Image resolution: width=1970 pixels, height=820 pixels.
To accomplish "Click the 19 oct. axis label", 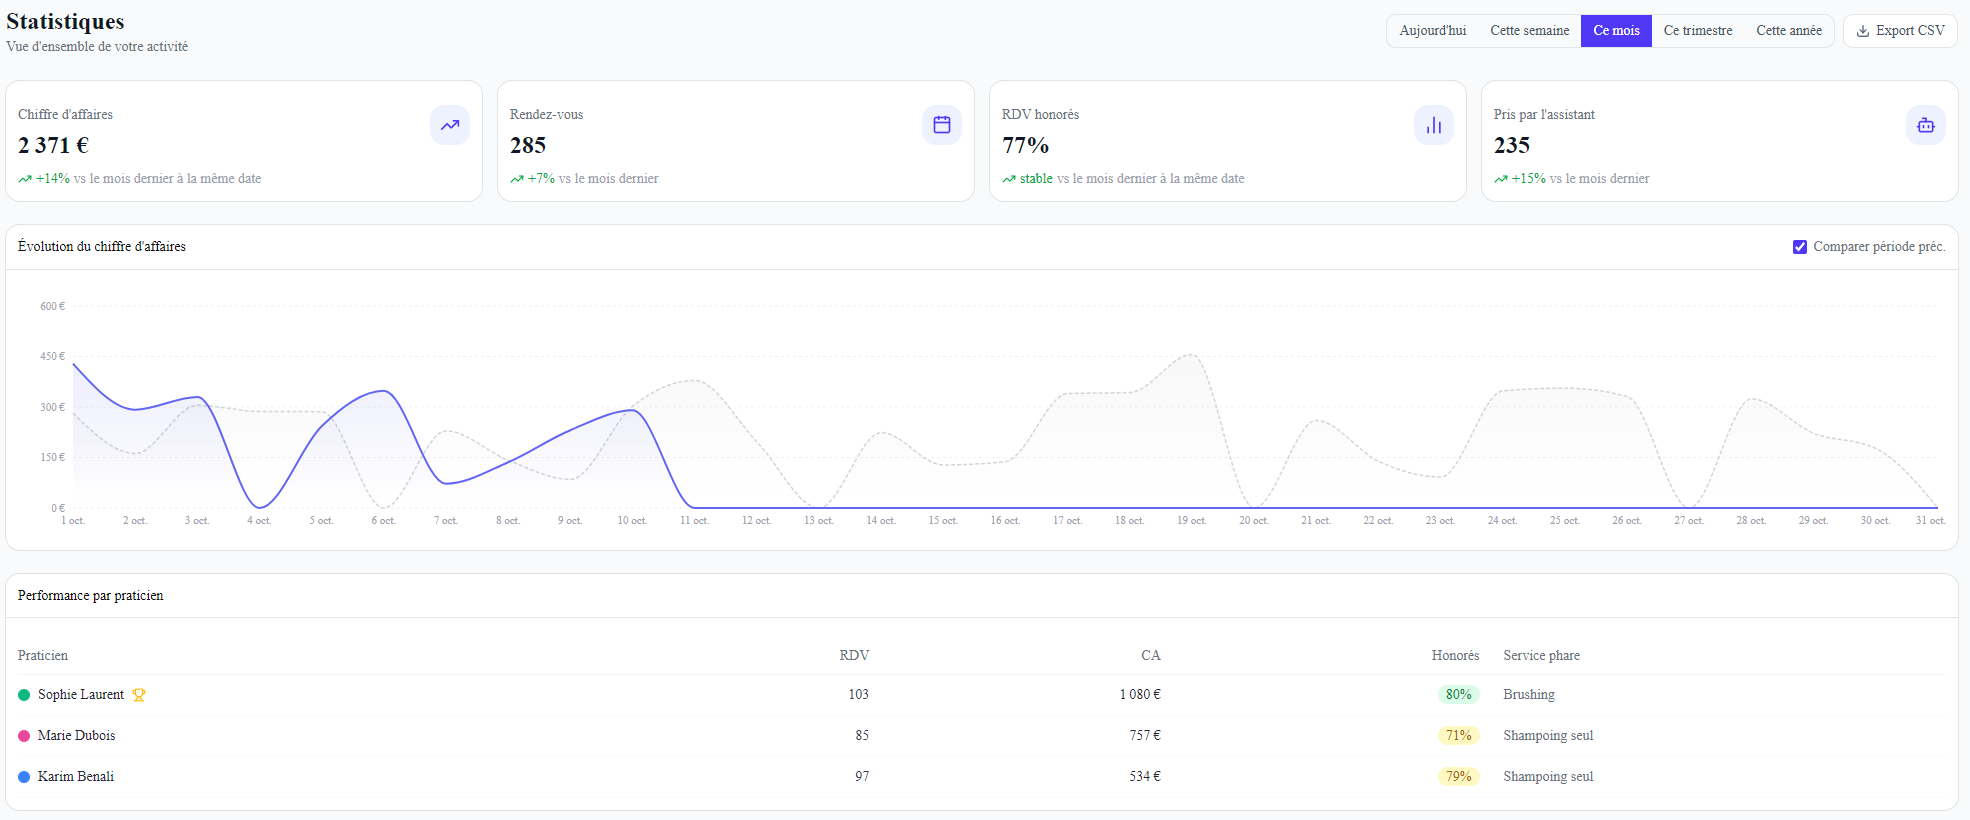I will click(x=1192, y=521).
